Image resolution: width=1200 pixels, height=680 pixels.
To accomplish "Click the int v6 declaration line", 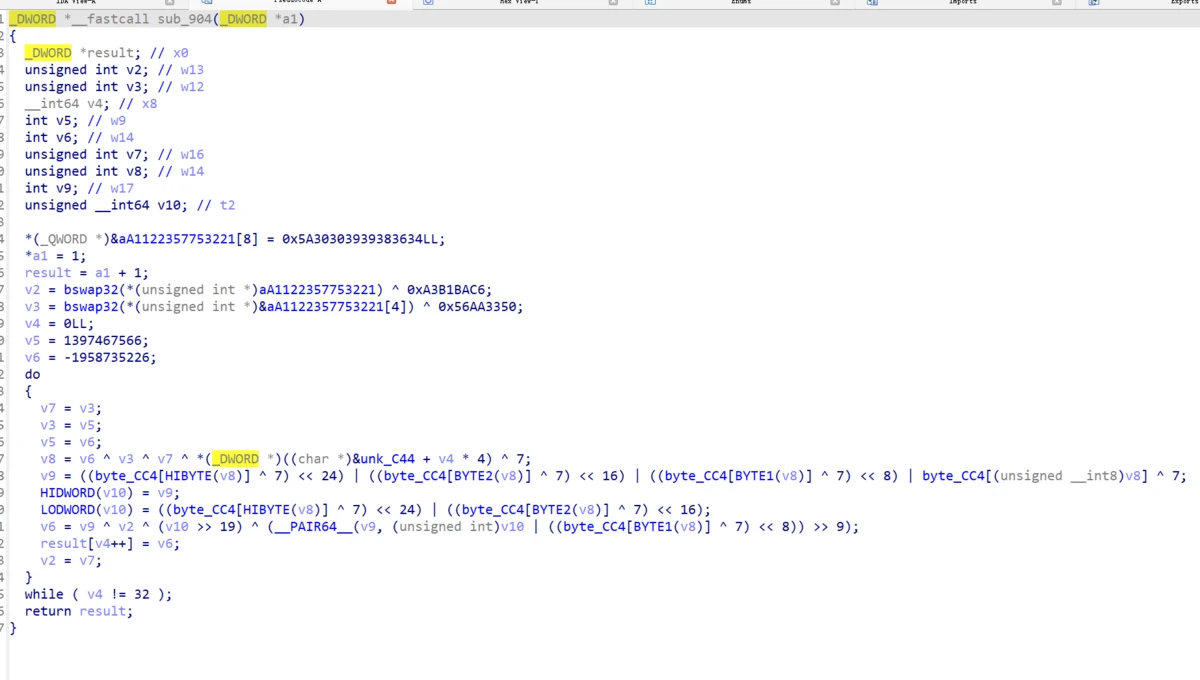I will [79, 138].
